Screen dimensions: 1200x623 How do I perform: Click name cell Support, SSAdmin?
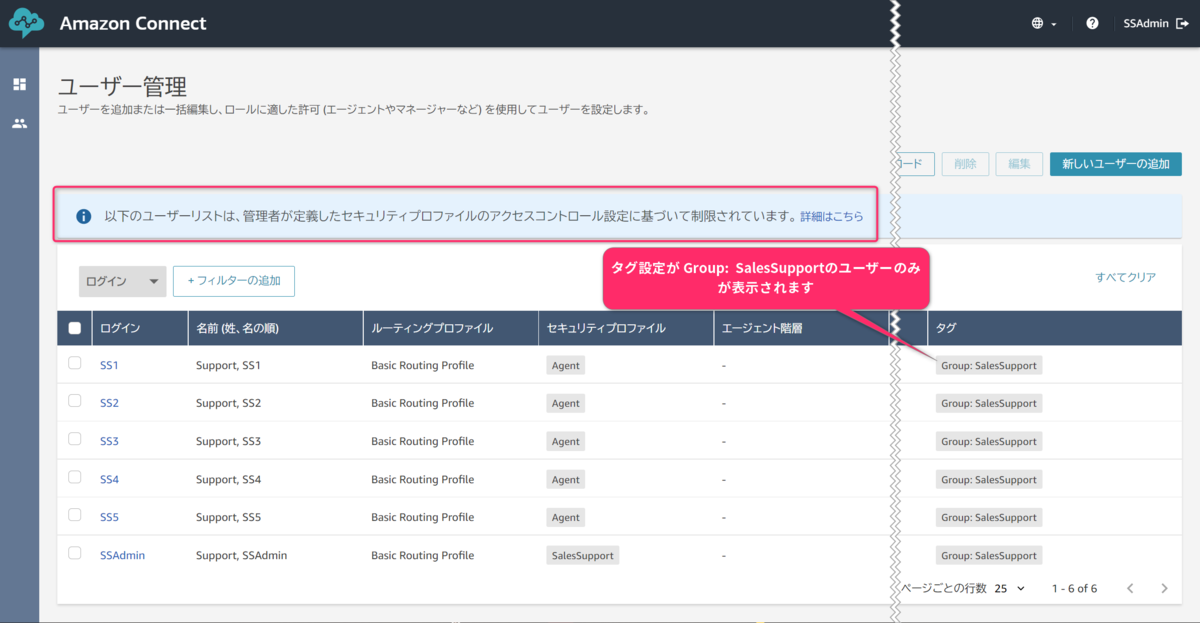[x=241, y=555]
